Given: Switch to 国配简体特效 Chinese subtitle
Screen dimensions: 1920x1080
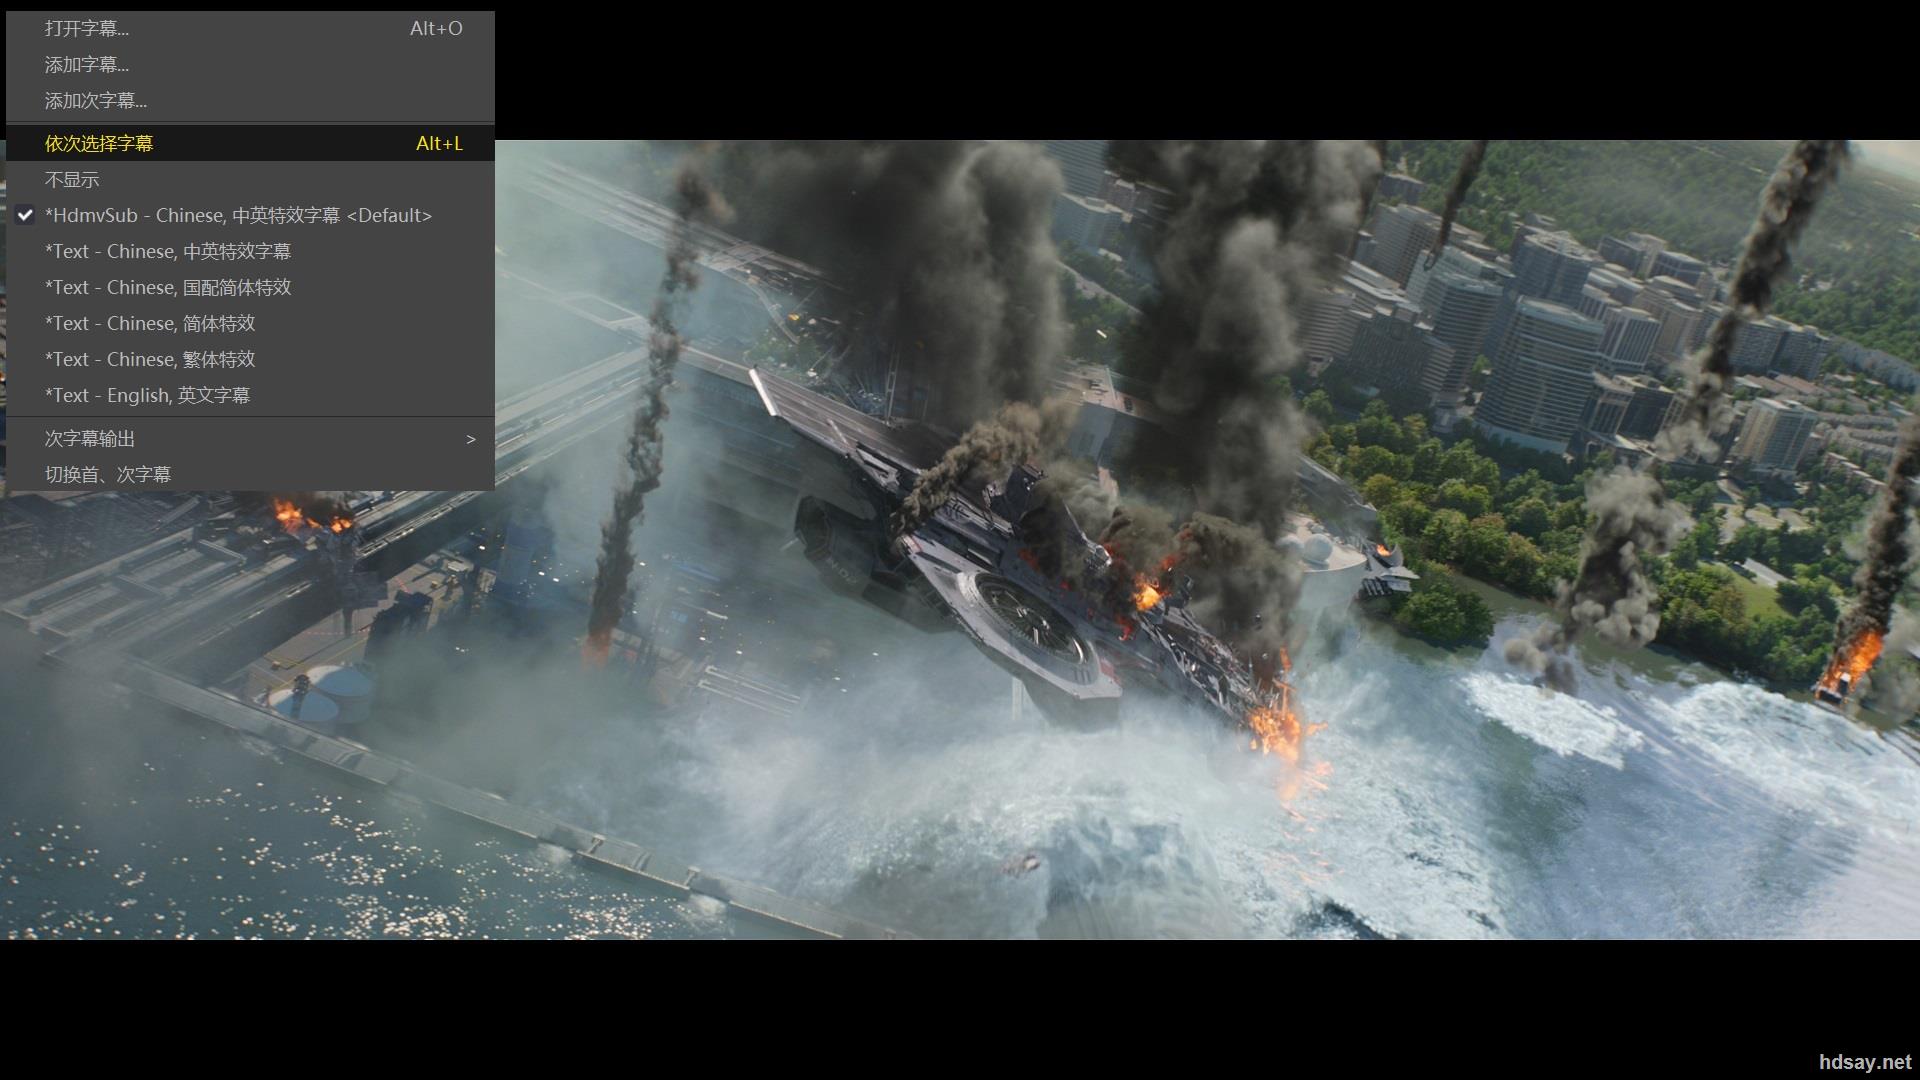Looking at the screenshot, I should pyautogui.click(x=168, y=288).
